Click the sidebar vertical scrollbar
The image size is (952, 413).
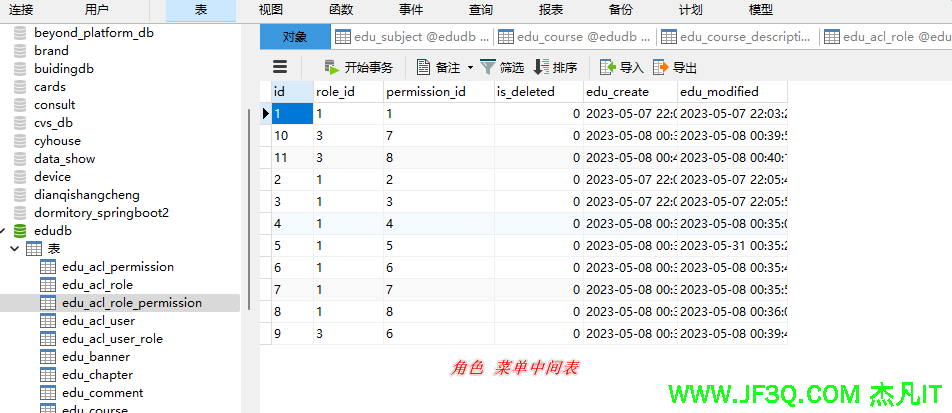point(247,150)
